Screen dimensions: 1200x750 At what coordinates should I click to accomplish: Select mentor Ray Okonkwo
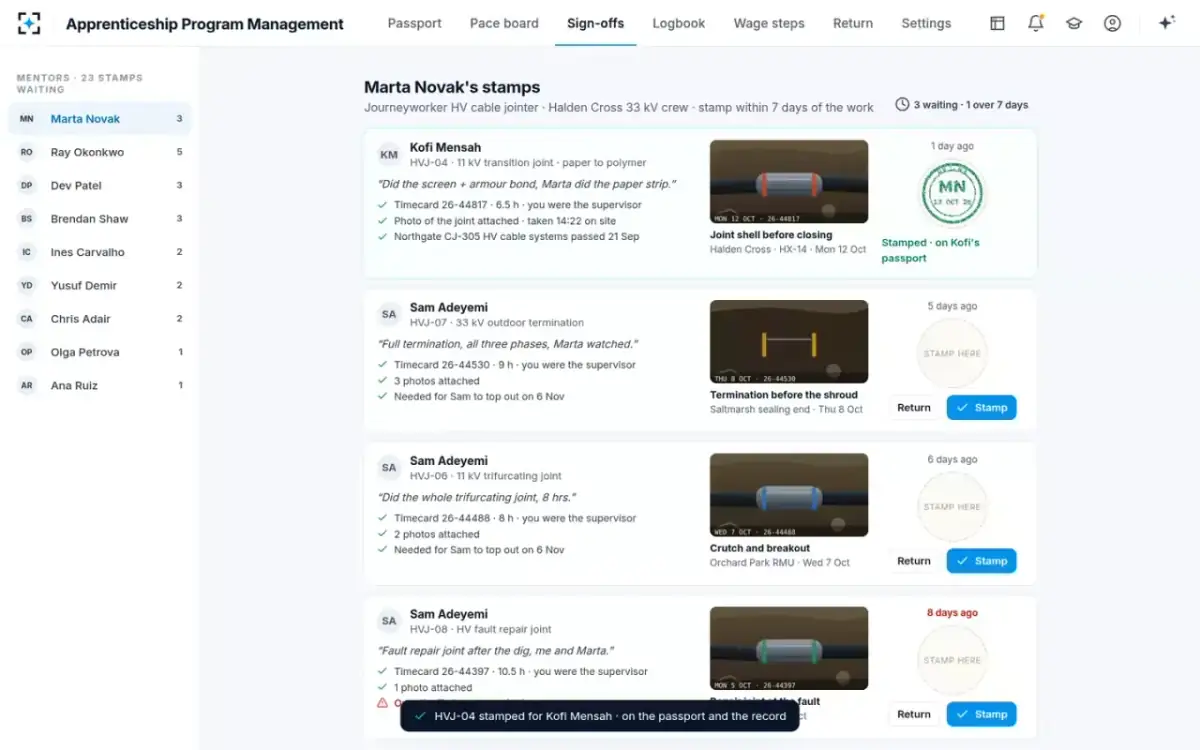coord(100,152)
